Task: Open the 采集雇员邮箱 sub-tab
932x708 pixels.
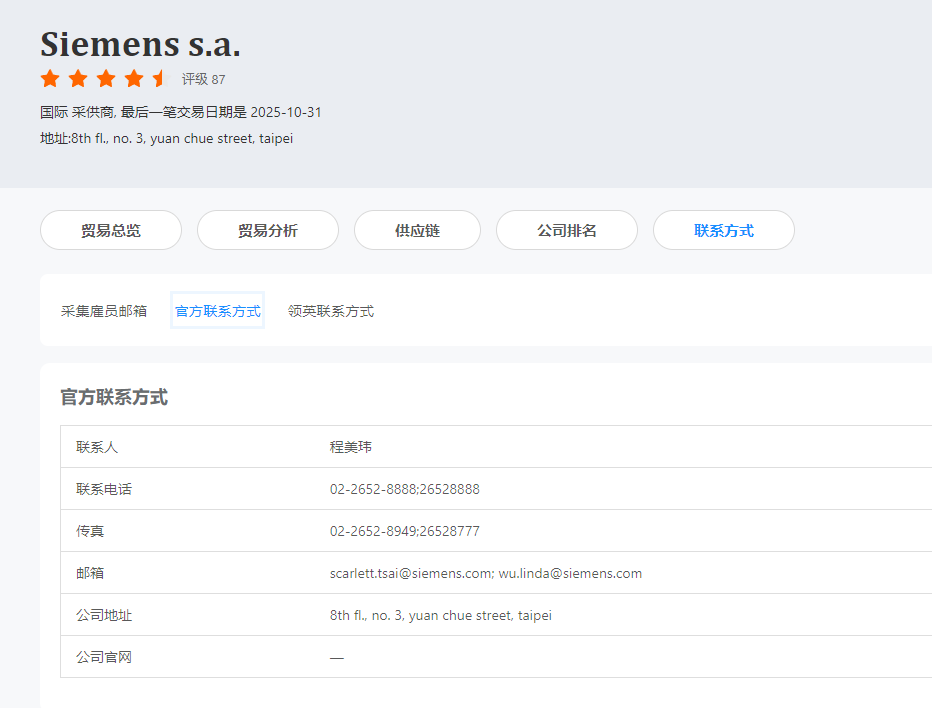Action: click(104, 311)
